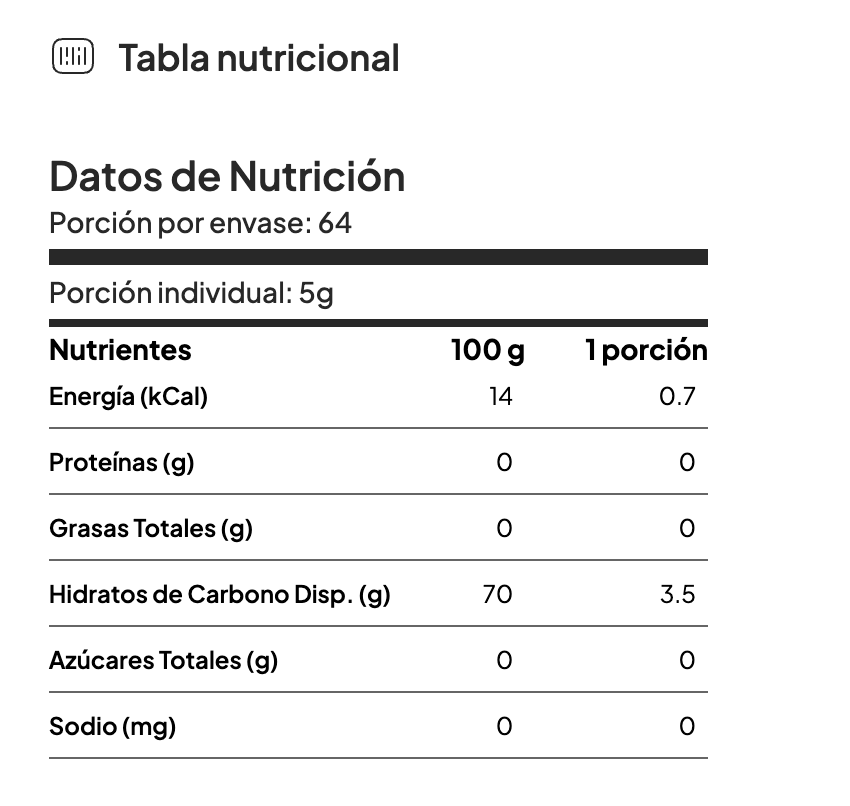Click the Porción individual: 5g line
850x806 pixels.
click(191, 293)
